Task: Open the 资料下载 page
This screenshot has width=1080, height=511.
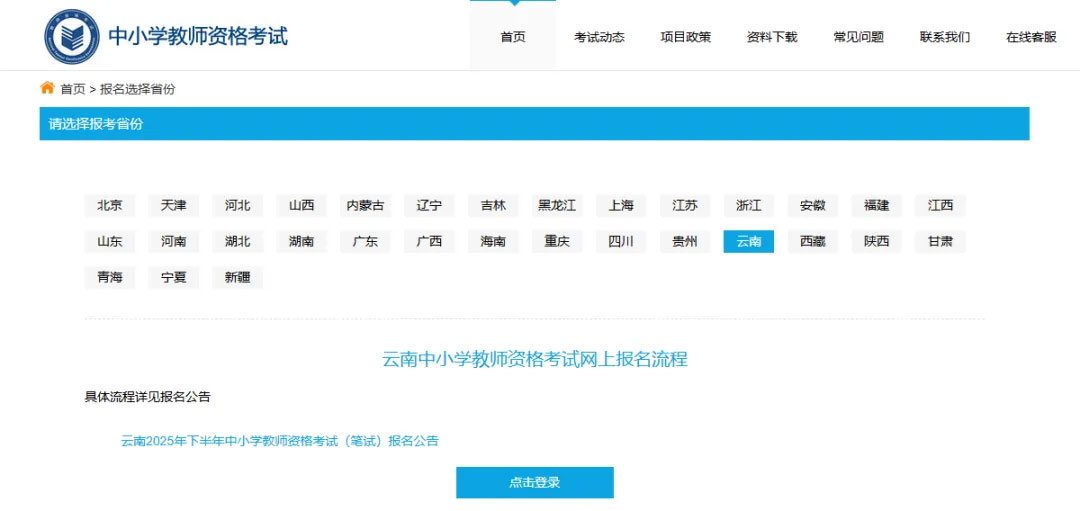Action: tap(772, 37)
